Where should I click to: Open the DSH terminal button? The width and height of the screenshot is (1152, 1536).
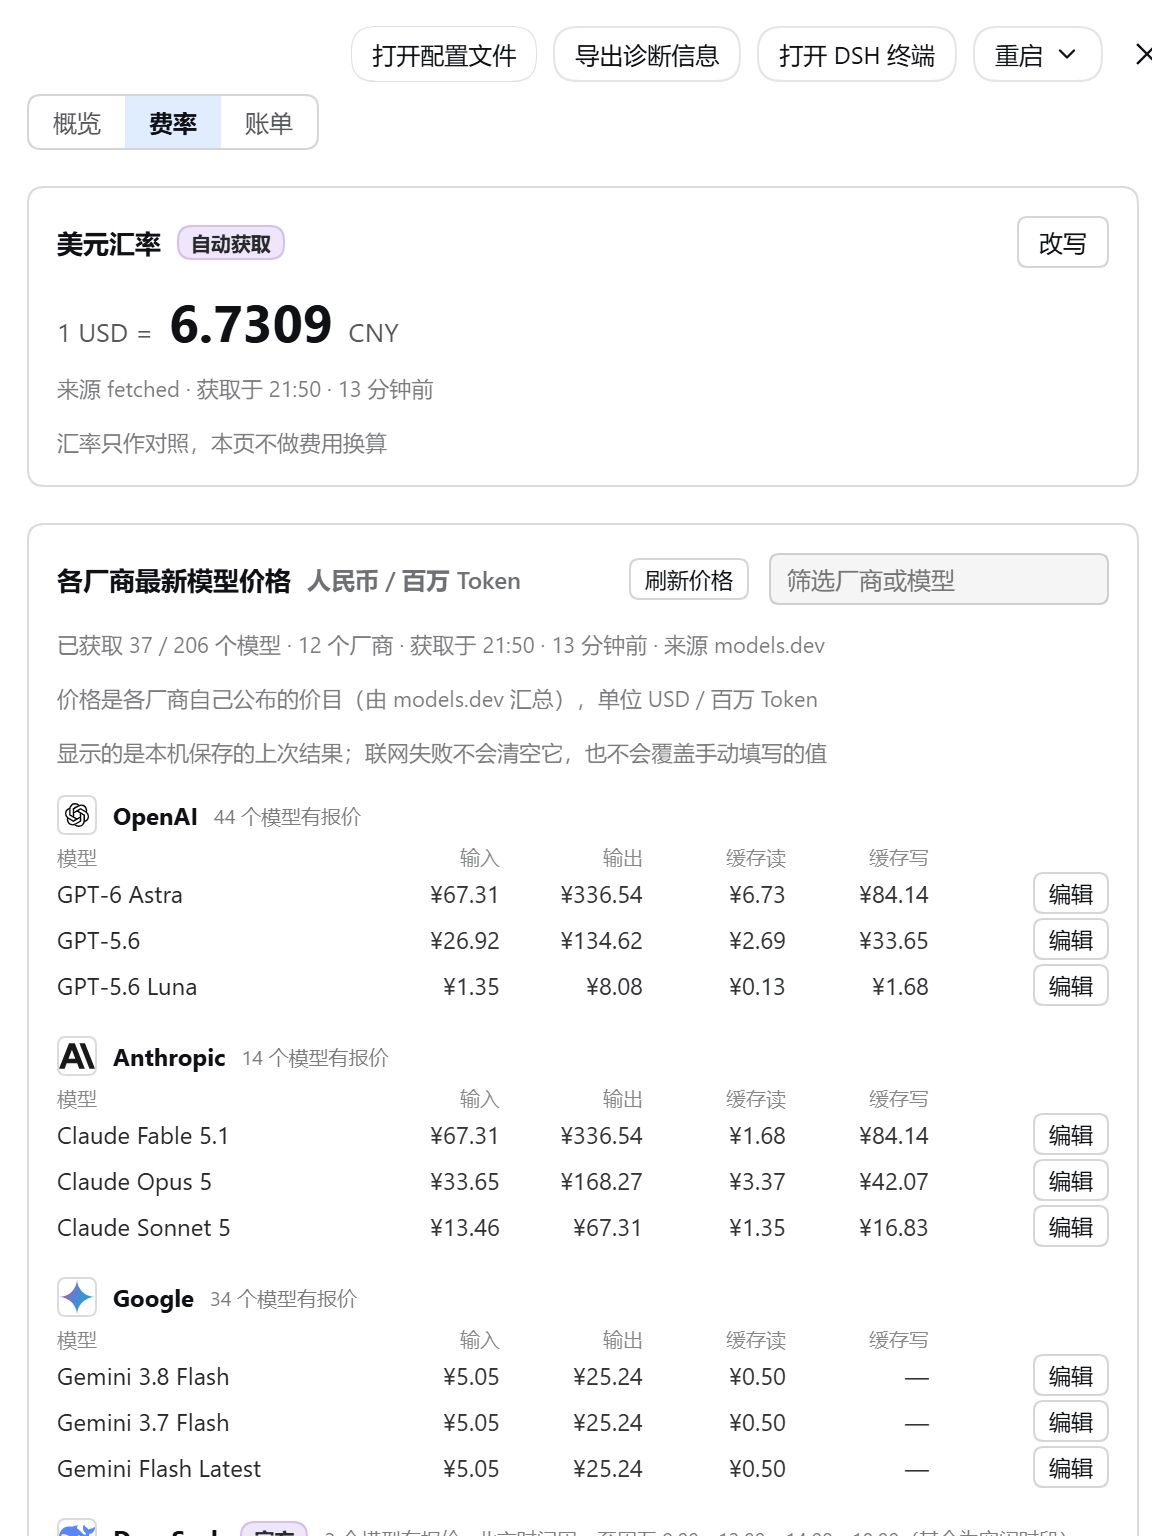(x=857, y=55)
